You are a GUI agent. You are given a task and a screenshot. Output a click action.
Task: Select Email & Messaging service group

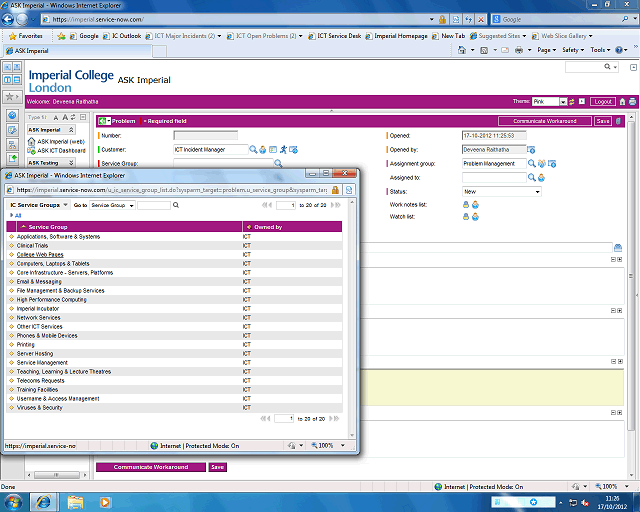click(x=39, y=281)
